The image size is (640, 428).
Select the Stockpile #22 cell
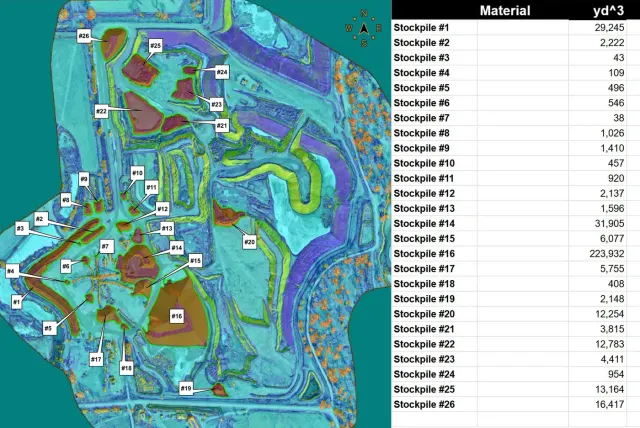tap(434, 344)
